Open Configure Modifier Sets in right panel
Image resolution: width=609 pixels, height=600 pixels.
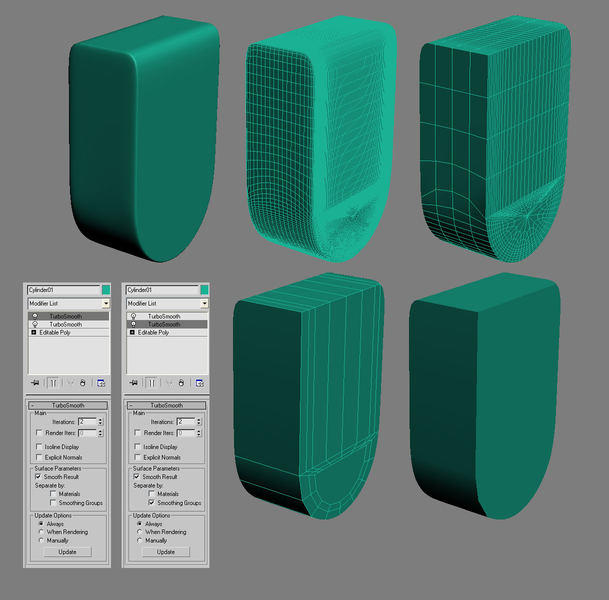tap(200, 383)
